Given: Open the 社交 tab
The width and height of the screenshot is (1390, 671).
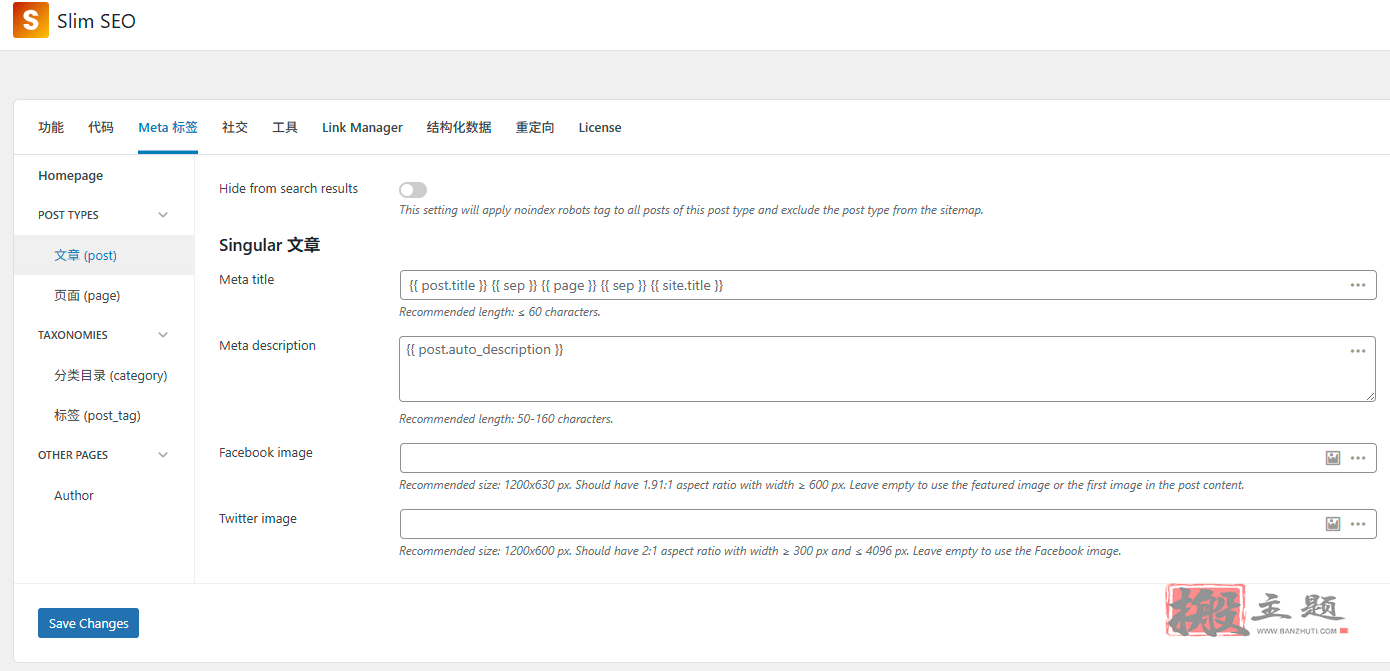Looking at the screenshot, I should click(235, 127).
